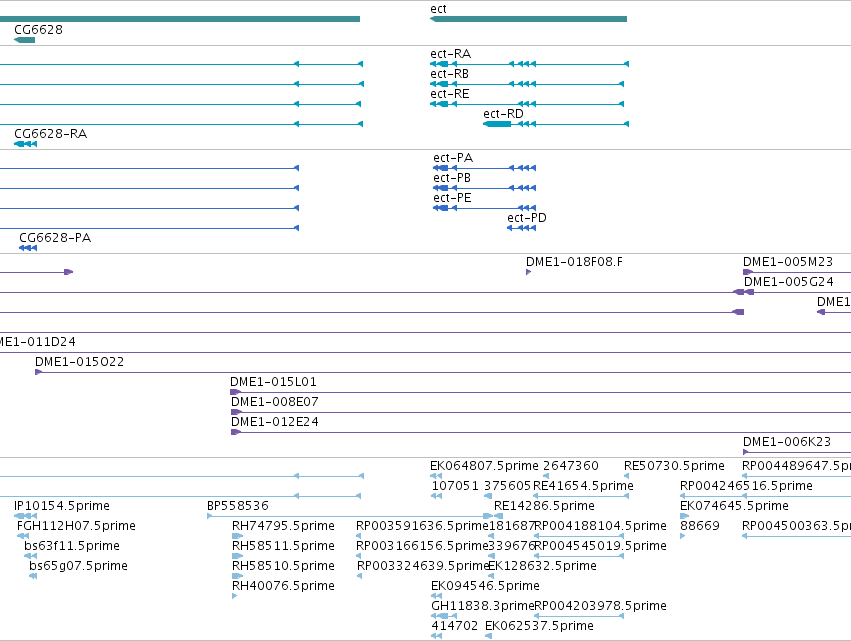Click the 375605 EST label
This screenshot has width=851, height=641.
[507, 486]
